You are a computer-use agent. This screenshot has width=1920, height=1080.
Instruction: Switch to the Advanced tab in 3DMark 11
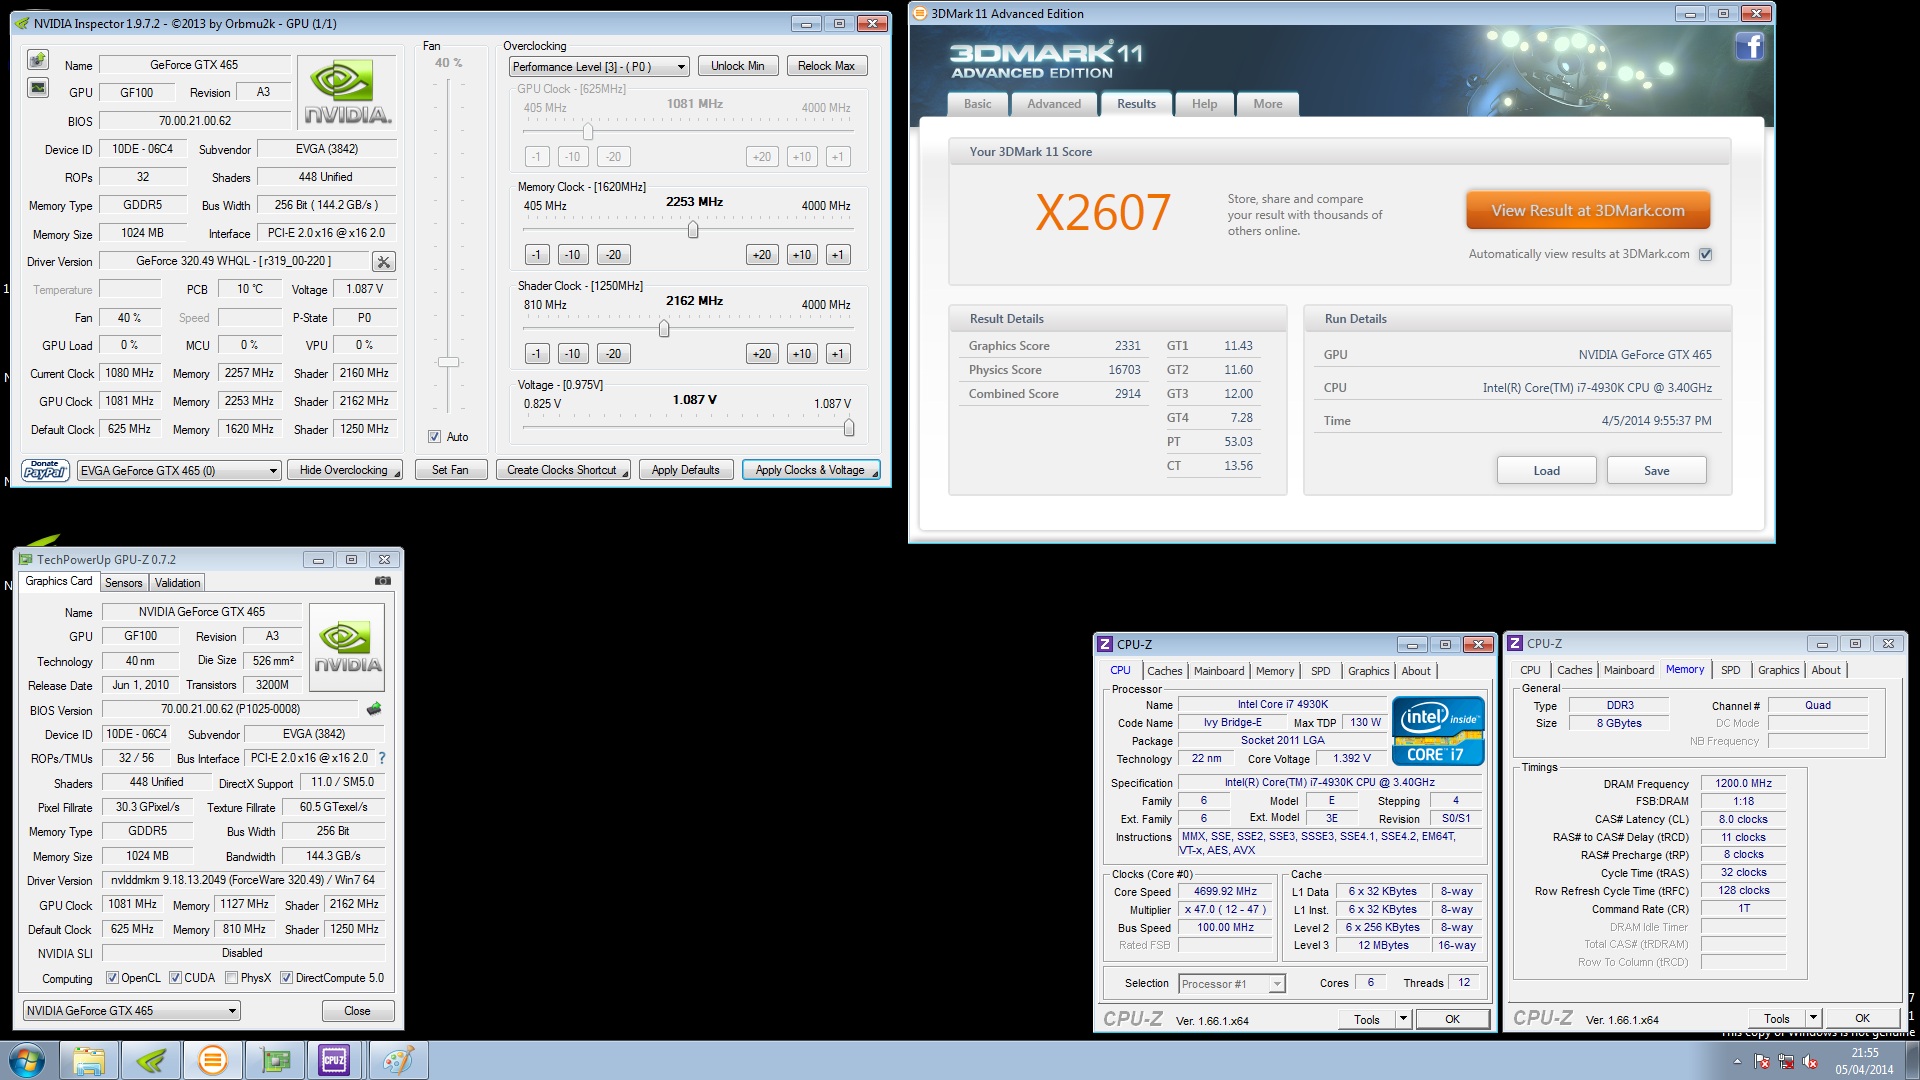coord(1054,104)
